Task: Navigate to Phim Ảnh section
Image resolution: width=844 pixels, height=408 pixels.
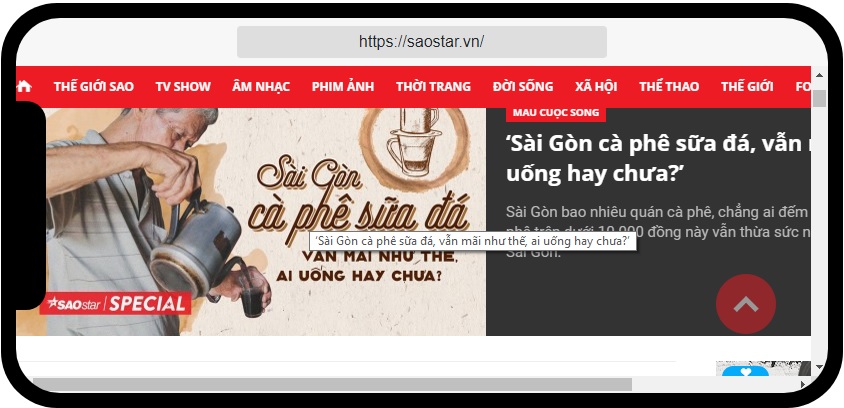Action: (x=343, y=87)
